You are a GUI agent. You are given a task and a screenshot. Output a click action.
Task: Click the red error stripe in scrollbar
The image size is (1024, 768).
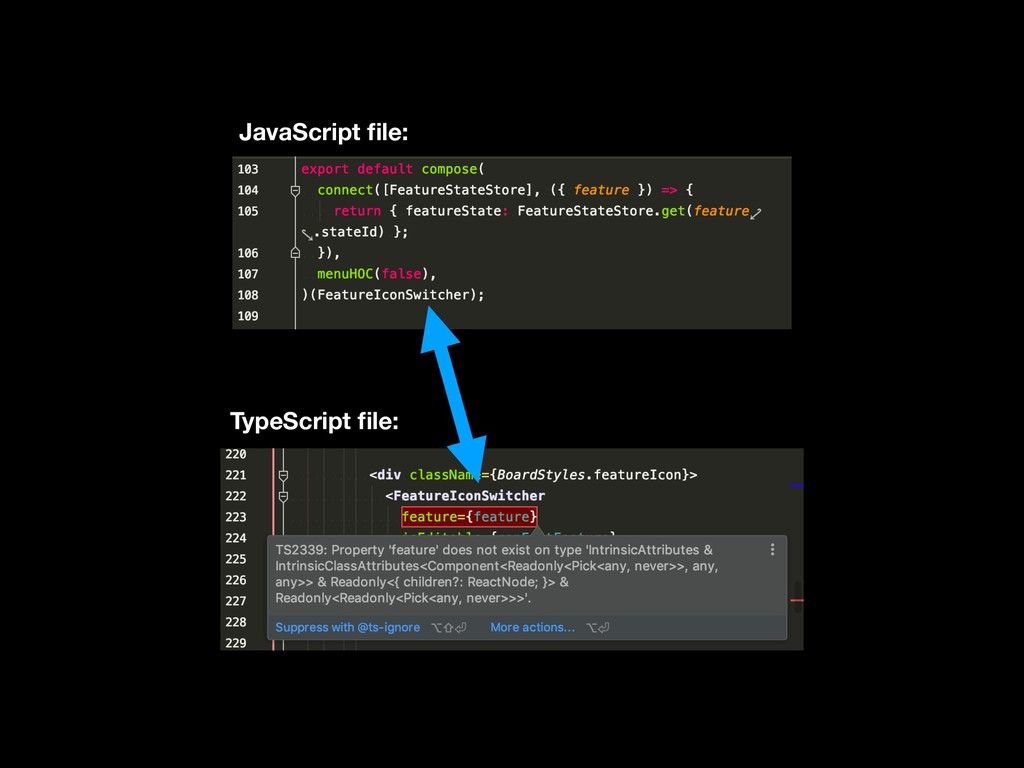[x=797, y=600]
